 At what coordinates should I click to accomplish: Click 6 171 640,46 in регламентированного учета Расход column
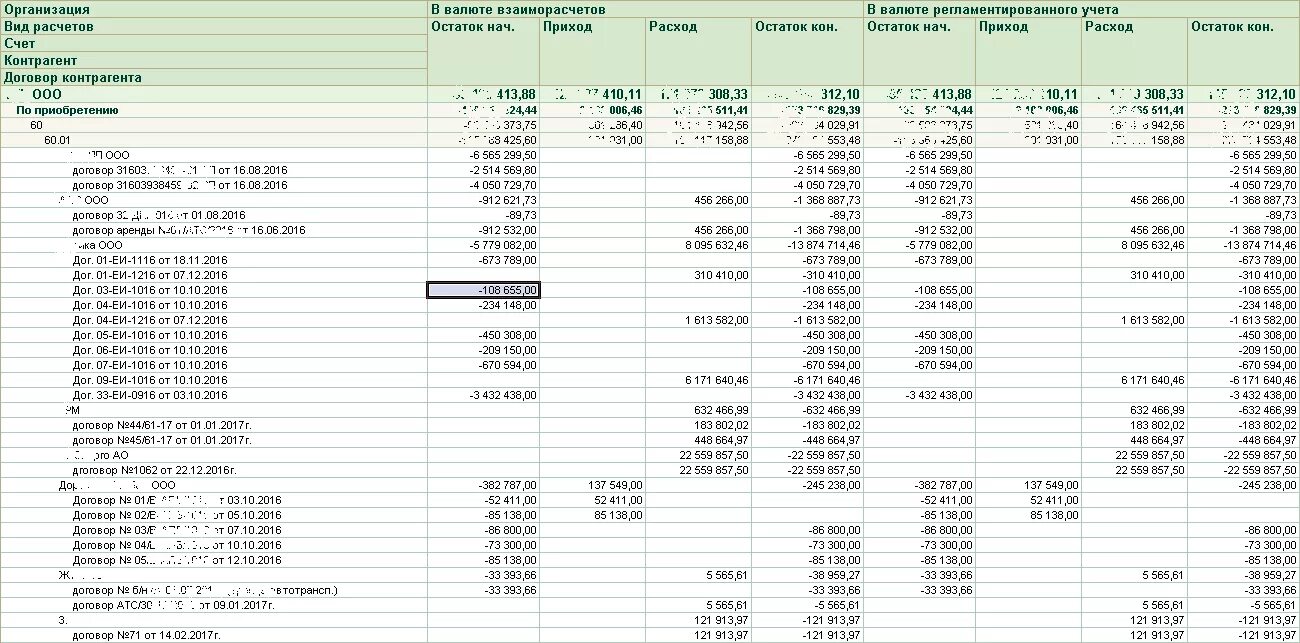click(1134, 380)
